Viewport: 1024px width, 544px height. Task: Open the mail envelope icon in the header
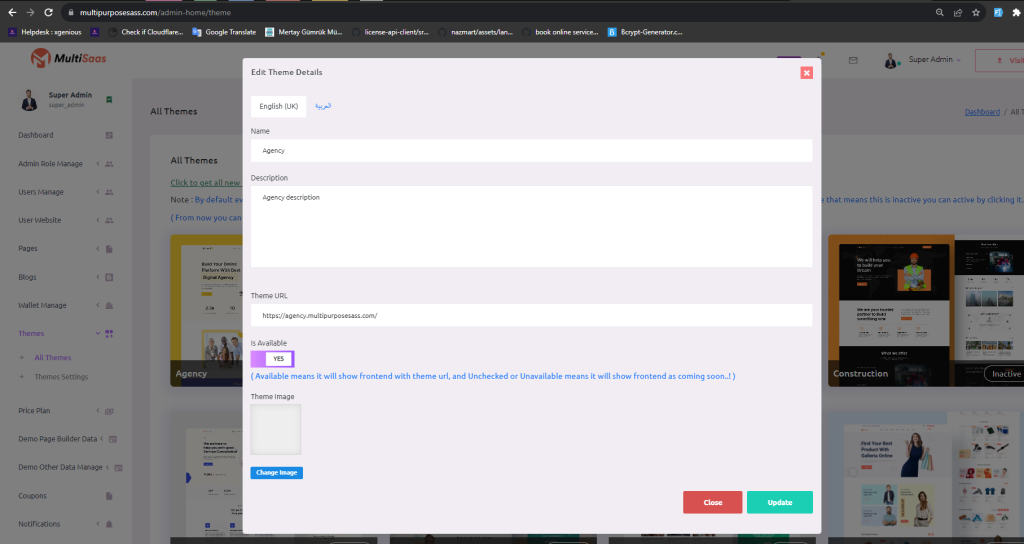(853, 60)
